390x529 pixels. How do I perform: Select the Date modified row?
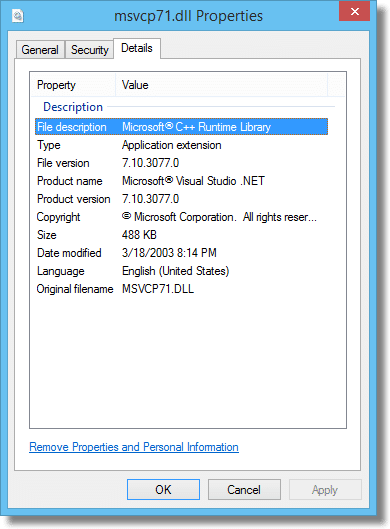pos(181,253)
